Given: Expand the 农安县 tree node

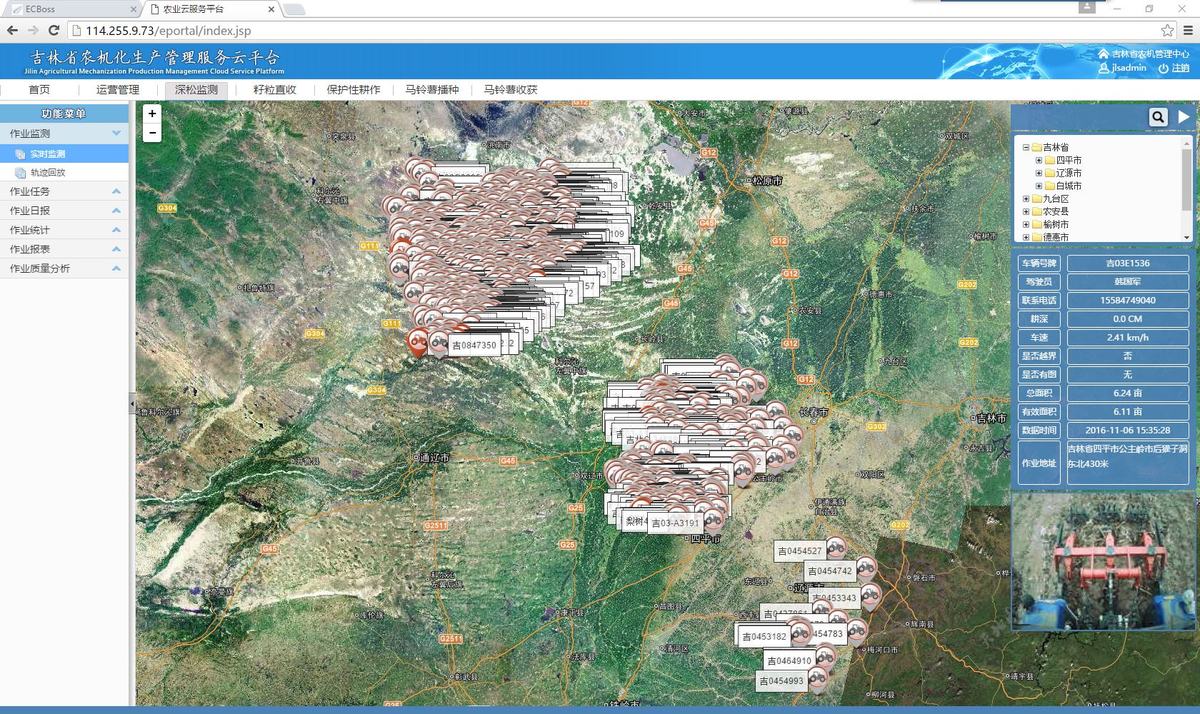Looking at the screenshot, I should (1026, 212).
